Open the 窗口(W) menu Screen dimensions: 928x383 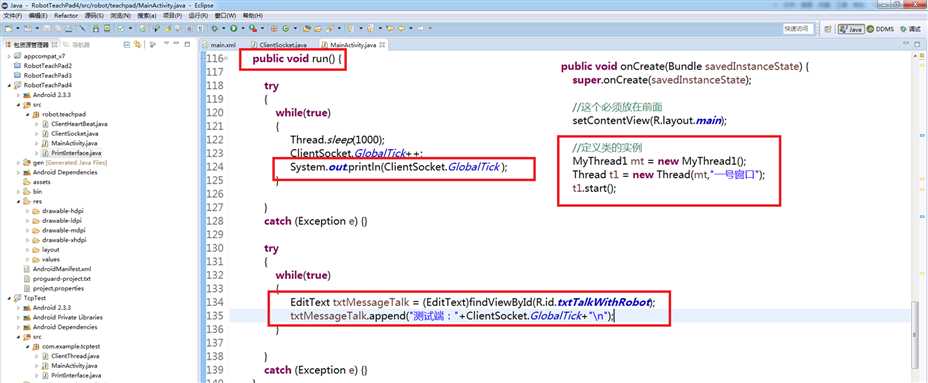pos(226,15)
